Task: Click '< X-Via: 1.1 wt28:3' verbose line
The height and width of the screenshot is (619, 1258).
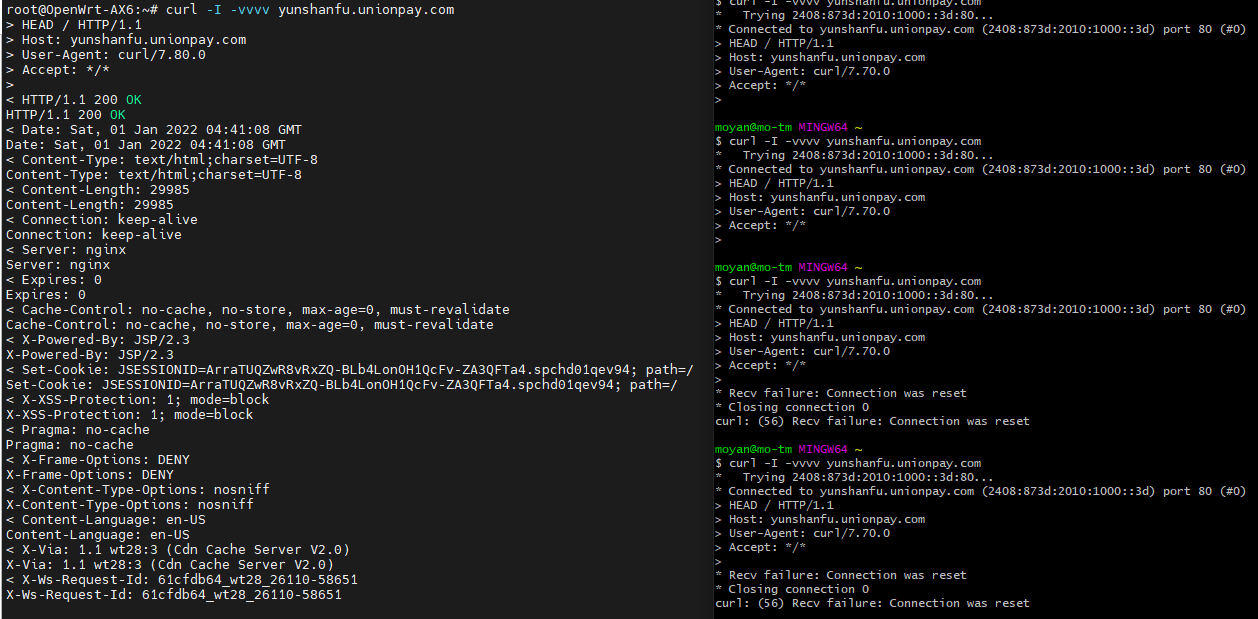Action: (177, 550)
